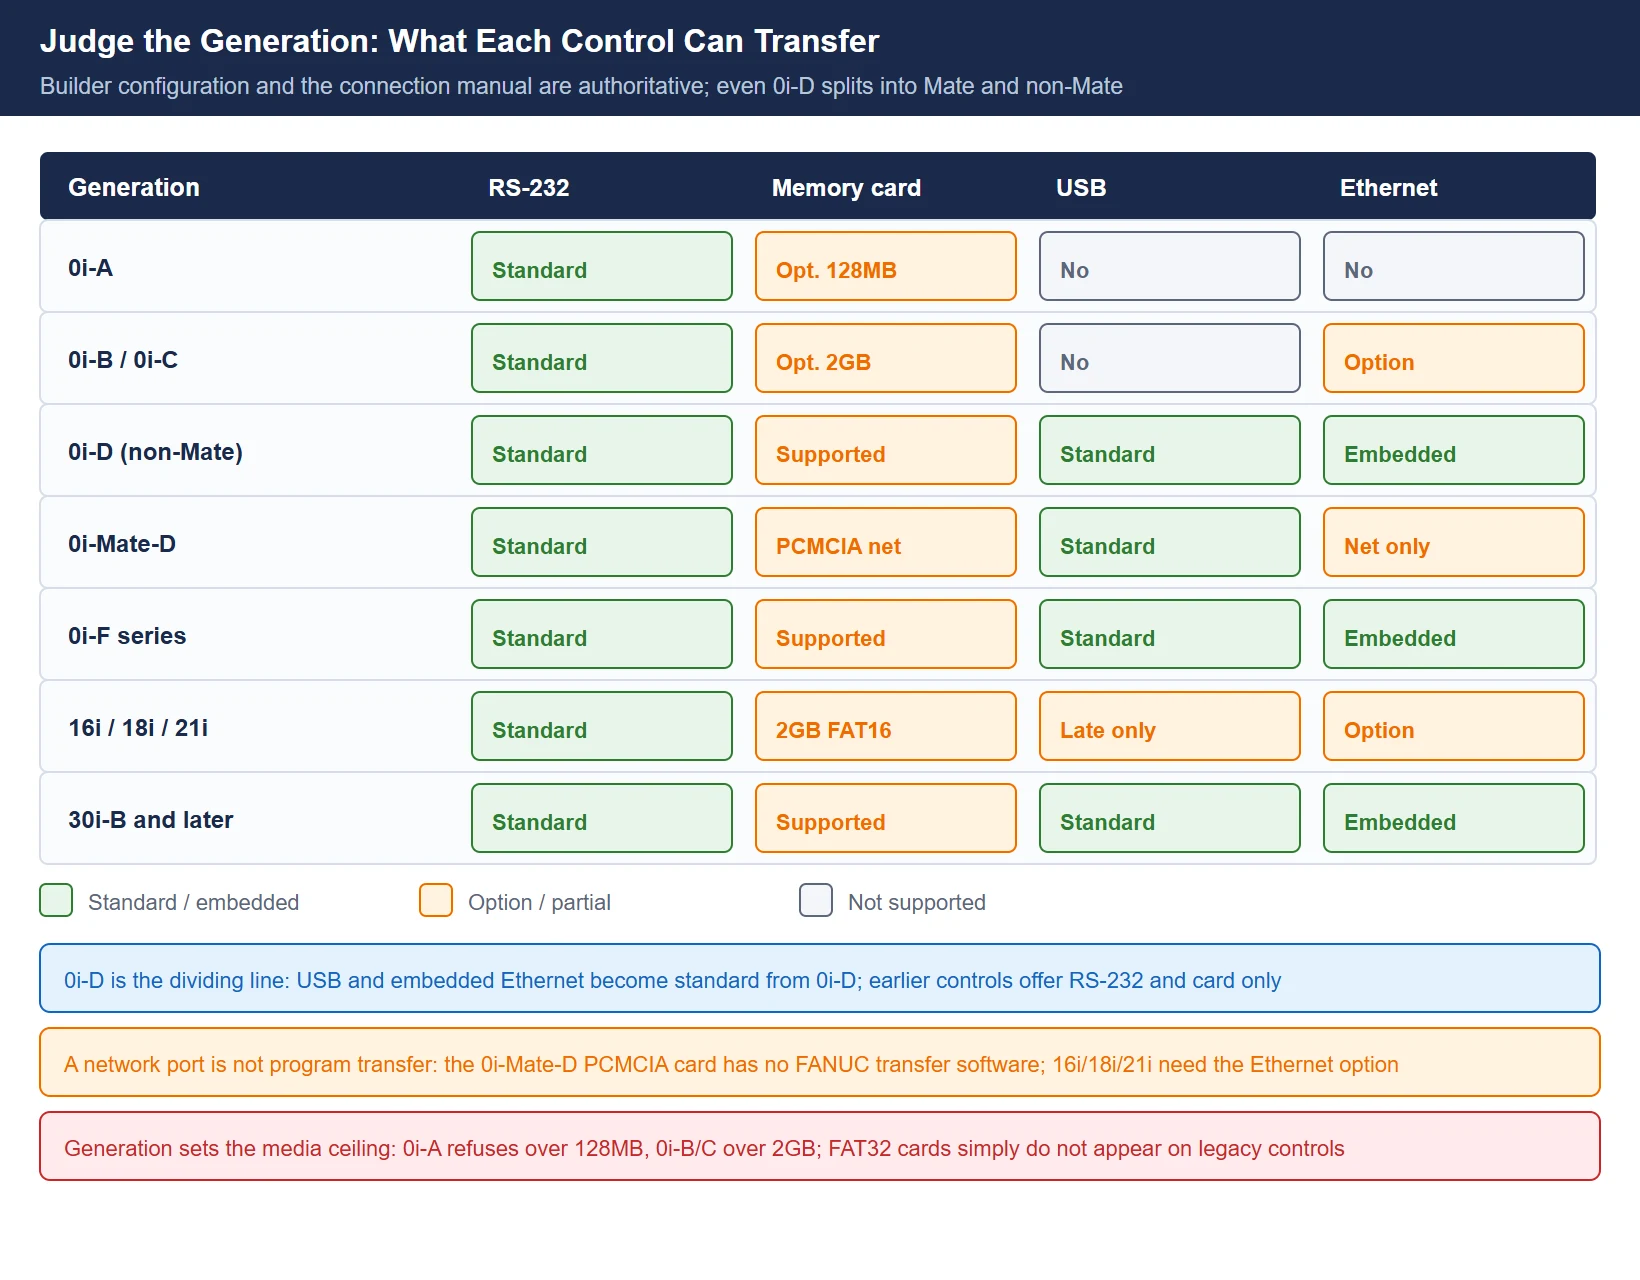Click the orange Option / partial legend swatch

point(436,900)
